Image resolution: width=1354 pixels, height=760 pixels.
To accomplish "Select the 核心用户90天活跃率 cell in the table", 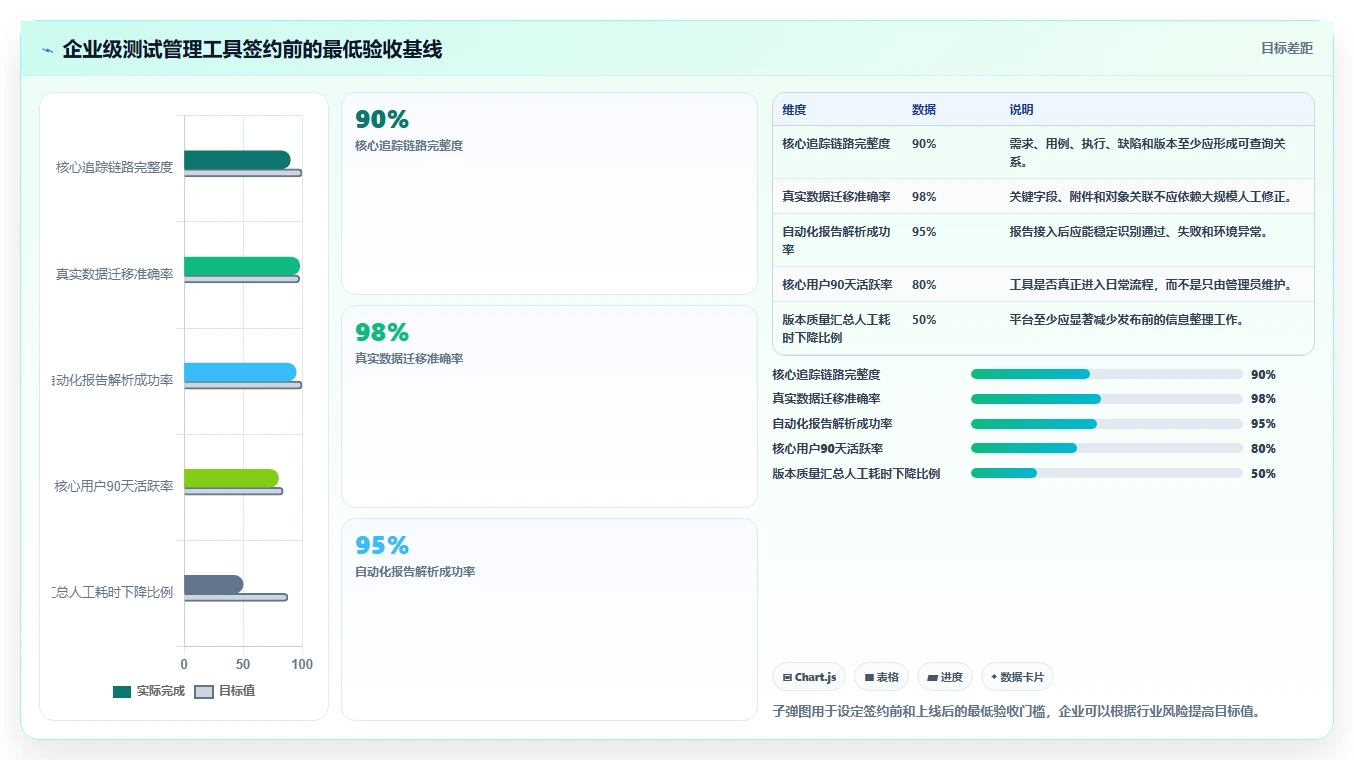I will pyautogui.click(x=837, y=285).
